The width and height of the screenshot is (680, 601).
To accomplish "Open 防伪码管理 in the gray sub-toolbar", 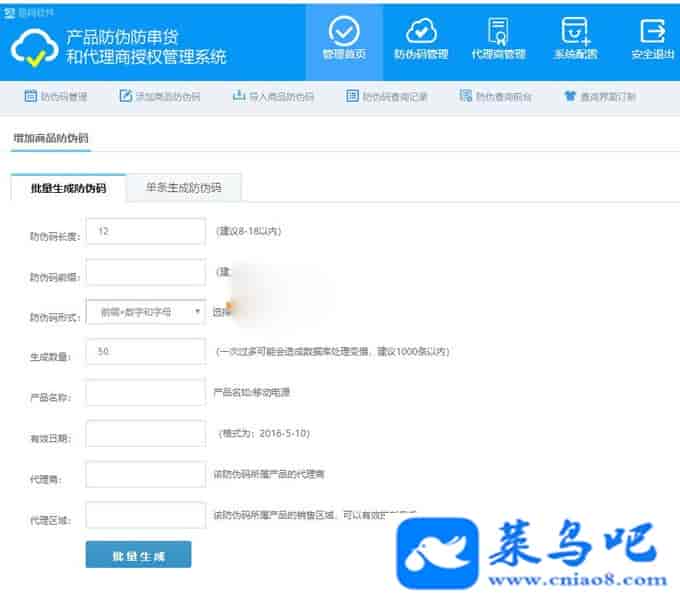I will coord(56,96).
